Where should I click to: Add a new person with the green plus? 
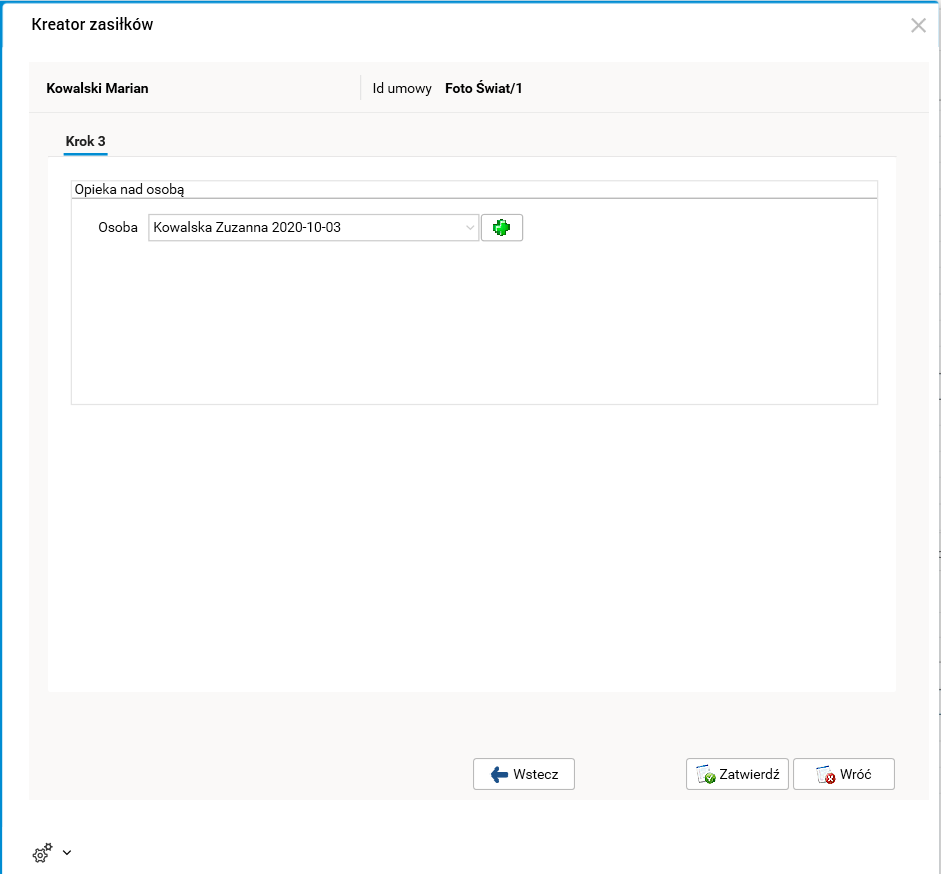tap(502, 228)
